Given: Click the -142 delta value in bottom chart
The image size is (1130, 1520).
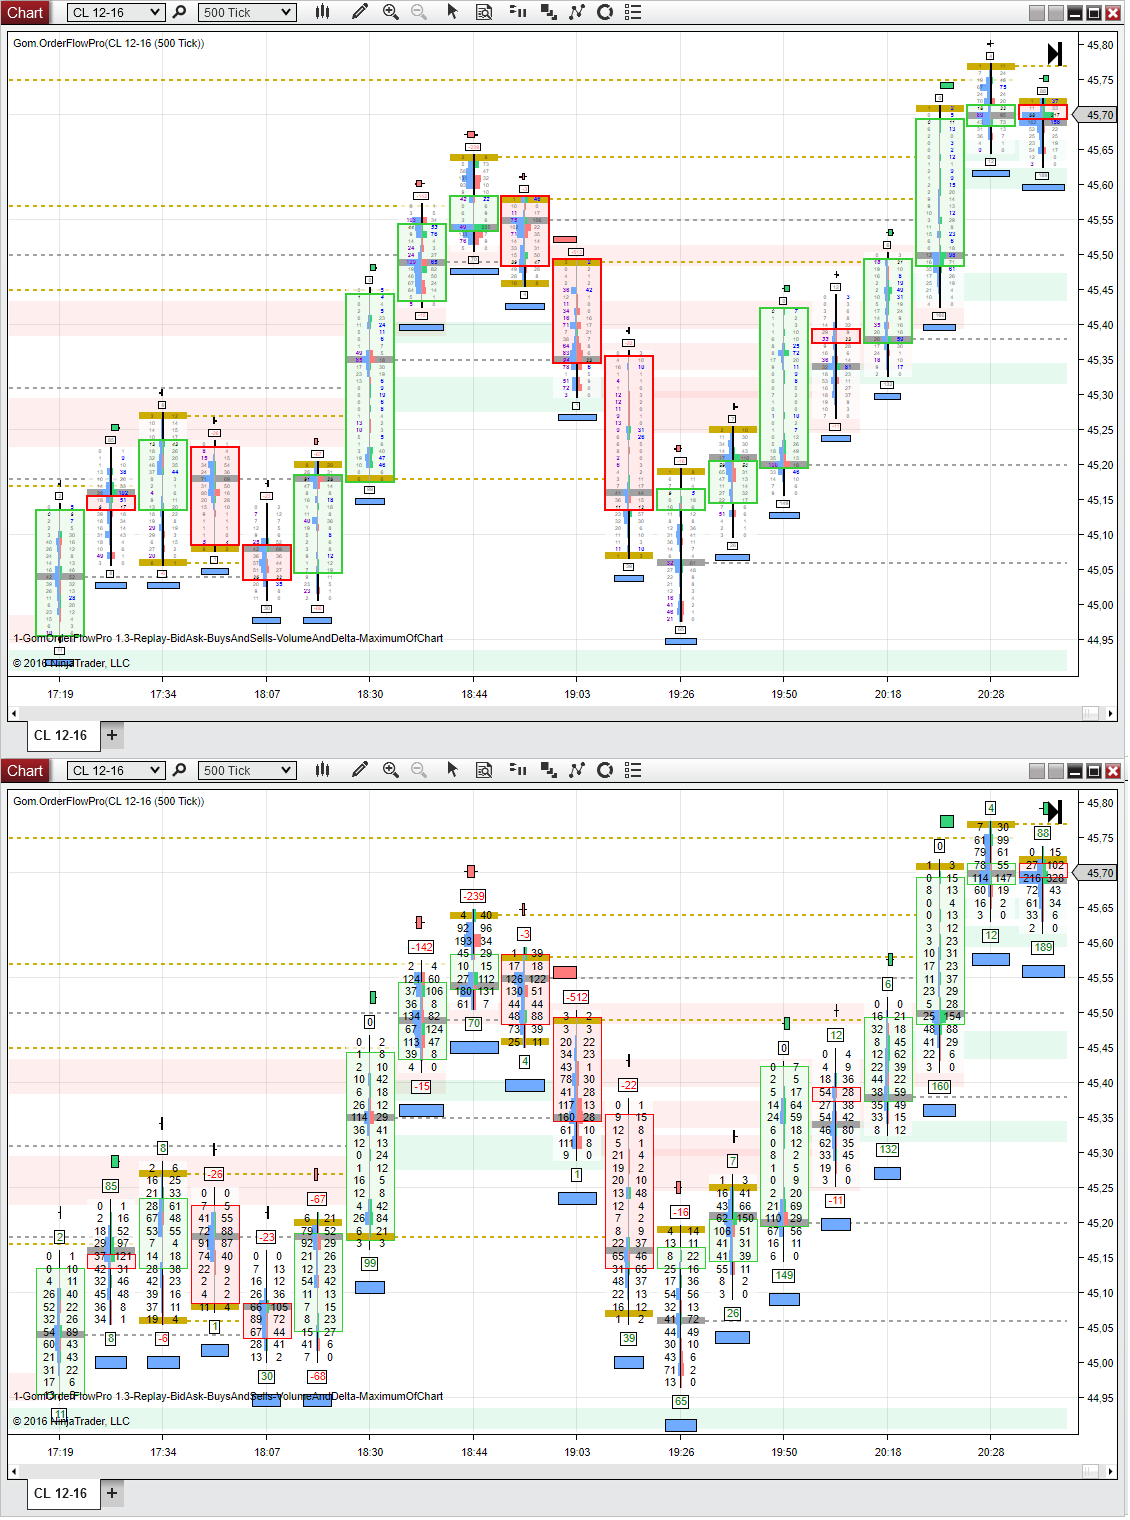Looking at the screenshot, I should [x=421, y=947].
